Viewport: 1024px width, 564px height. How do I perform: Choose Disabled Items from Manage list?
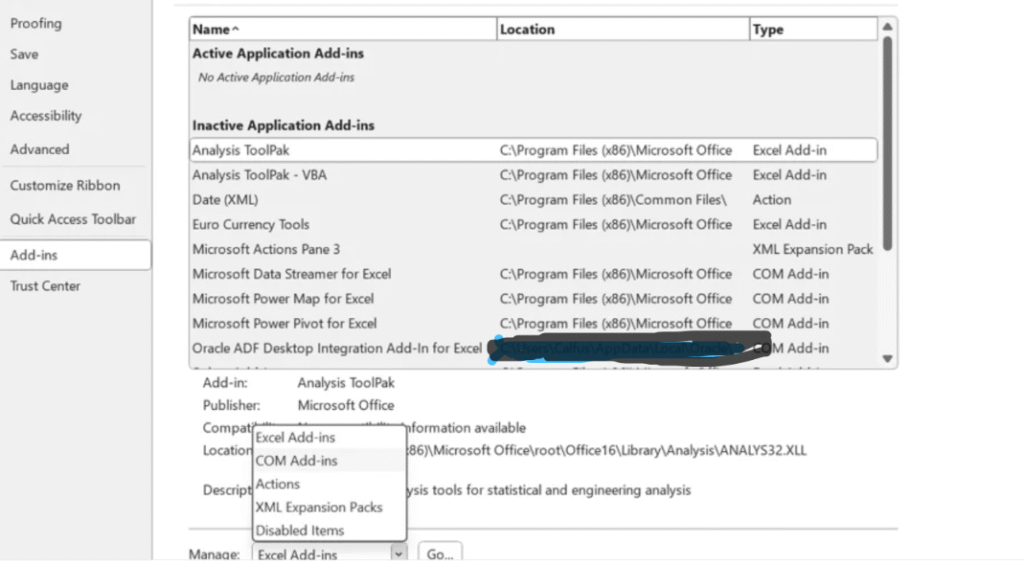click(329, 531)
